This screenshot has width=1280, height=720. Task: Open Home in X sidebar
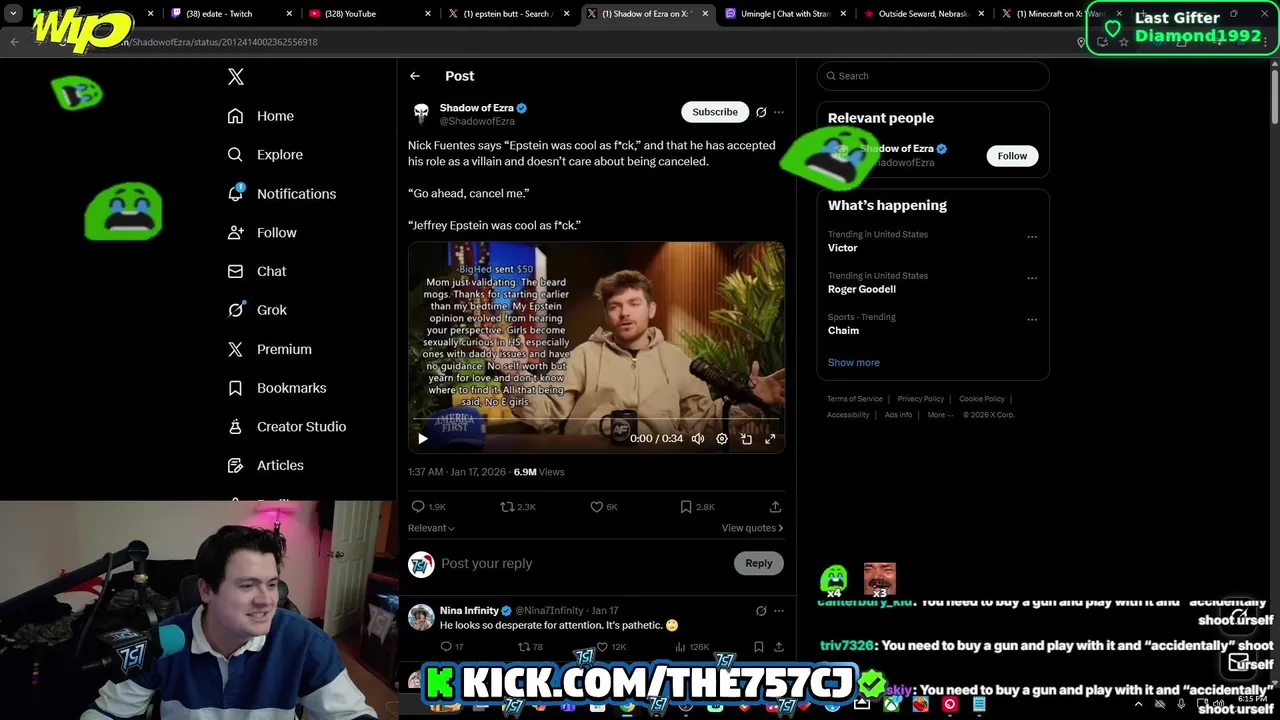click(260, 116)
